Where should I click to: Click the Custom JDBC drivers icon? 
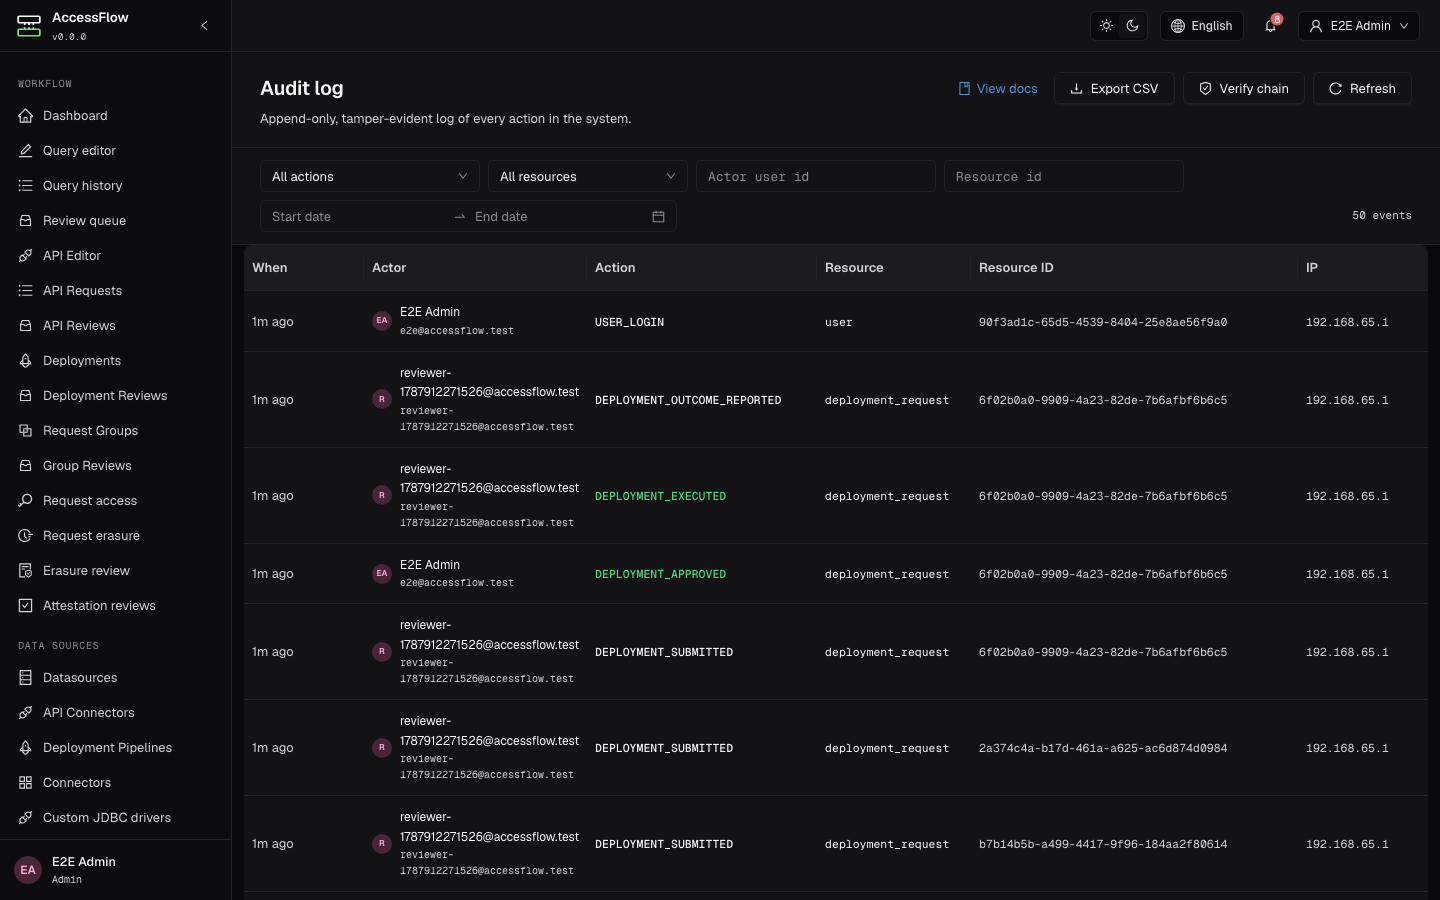(x=26, y=818)
